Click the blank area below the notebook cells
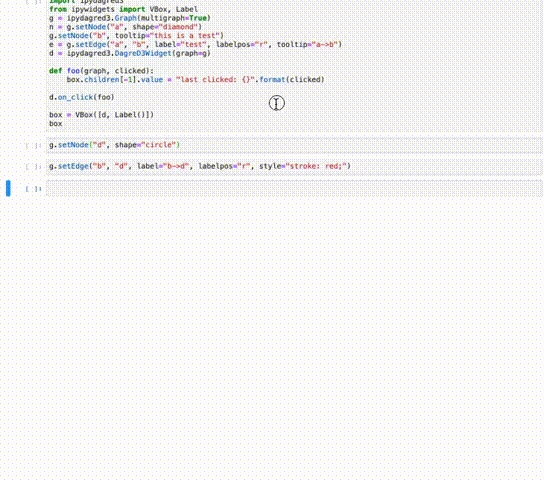The width and height of the screenshot is (544, 480). click(272, 329)
